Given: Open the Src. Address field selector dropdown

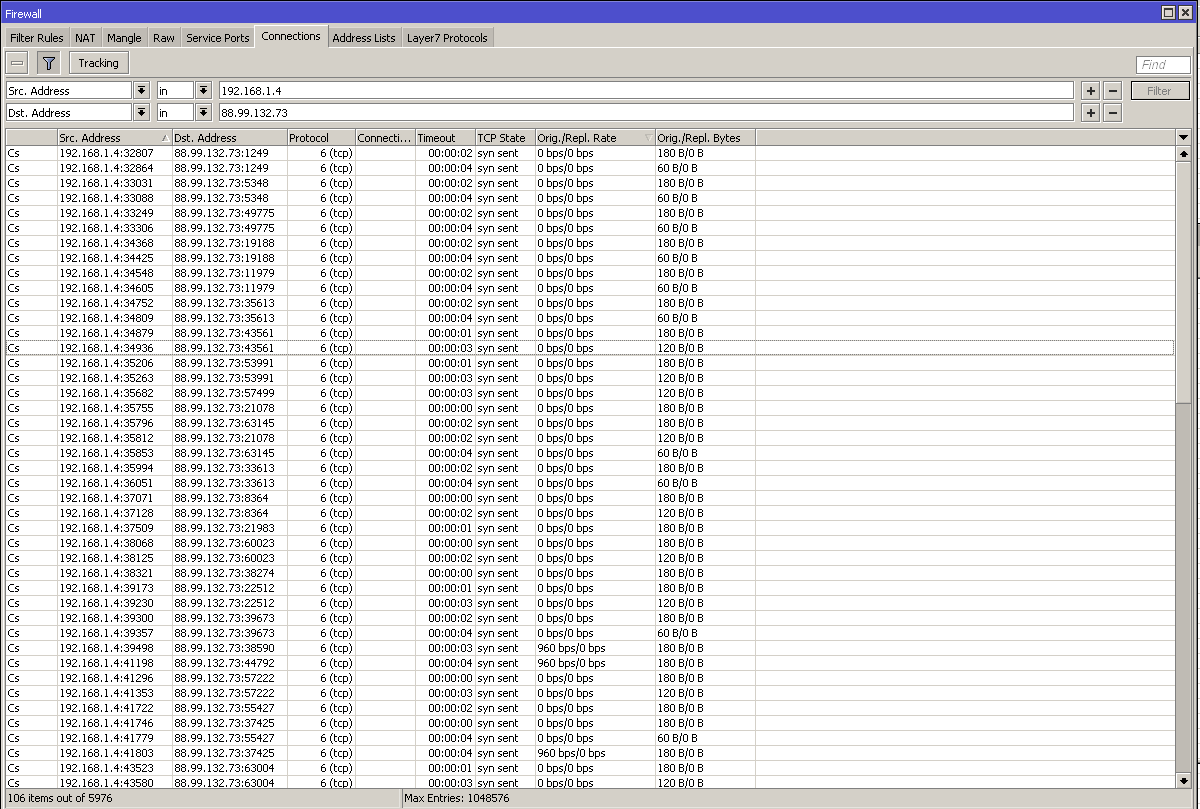Looking at the screenshot, I should (141, 90).
